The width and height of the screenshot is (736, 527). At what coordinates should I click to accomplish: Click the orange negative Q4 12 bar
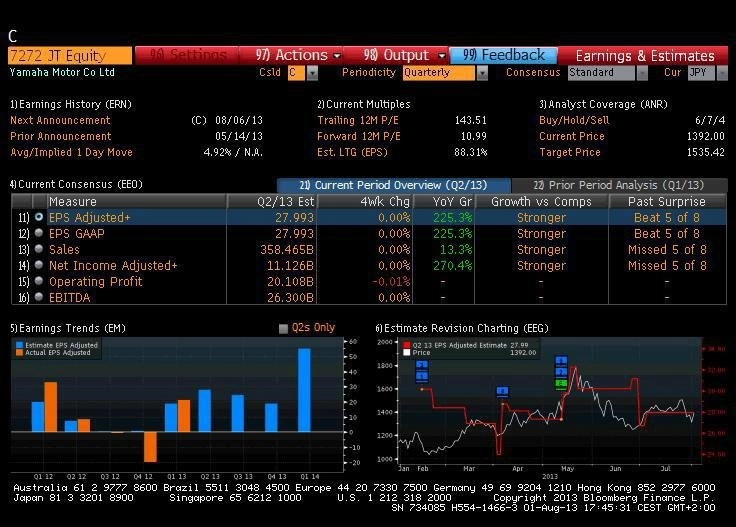coord(150,447)
